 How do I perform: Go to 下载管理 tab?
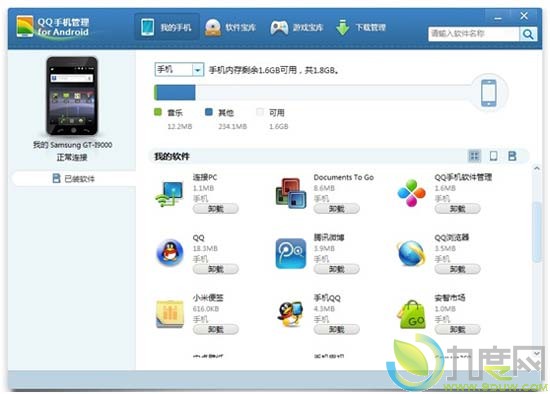[x=361, y=27]
